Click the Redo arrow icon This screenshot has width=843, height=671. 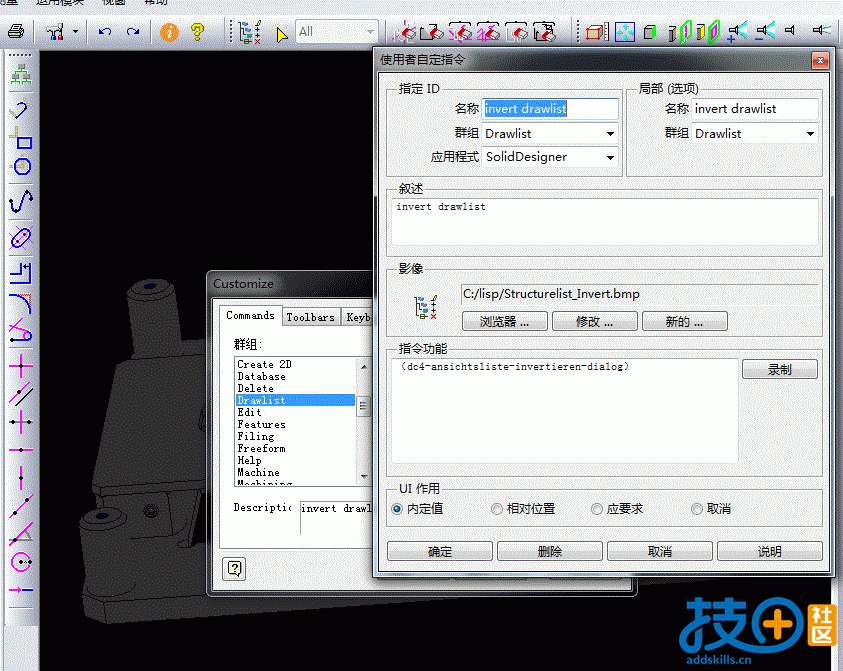point(133,32)
